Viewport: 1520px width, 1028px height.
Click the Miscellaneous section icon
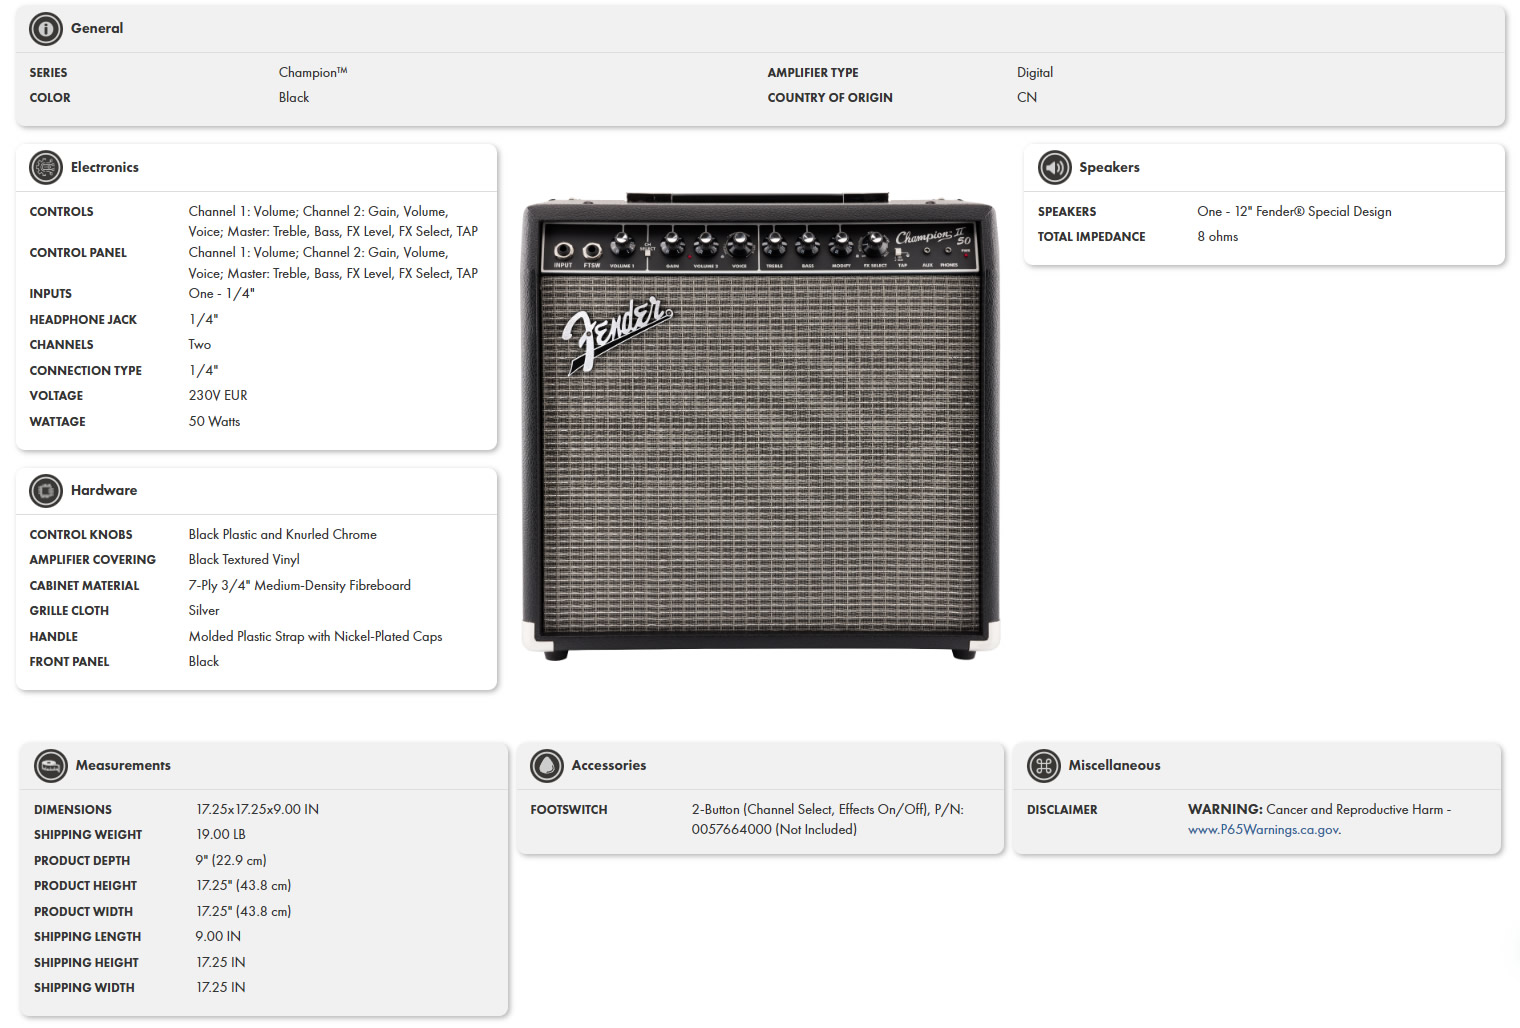[1044, 766]
